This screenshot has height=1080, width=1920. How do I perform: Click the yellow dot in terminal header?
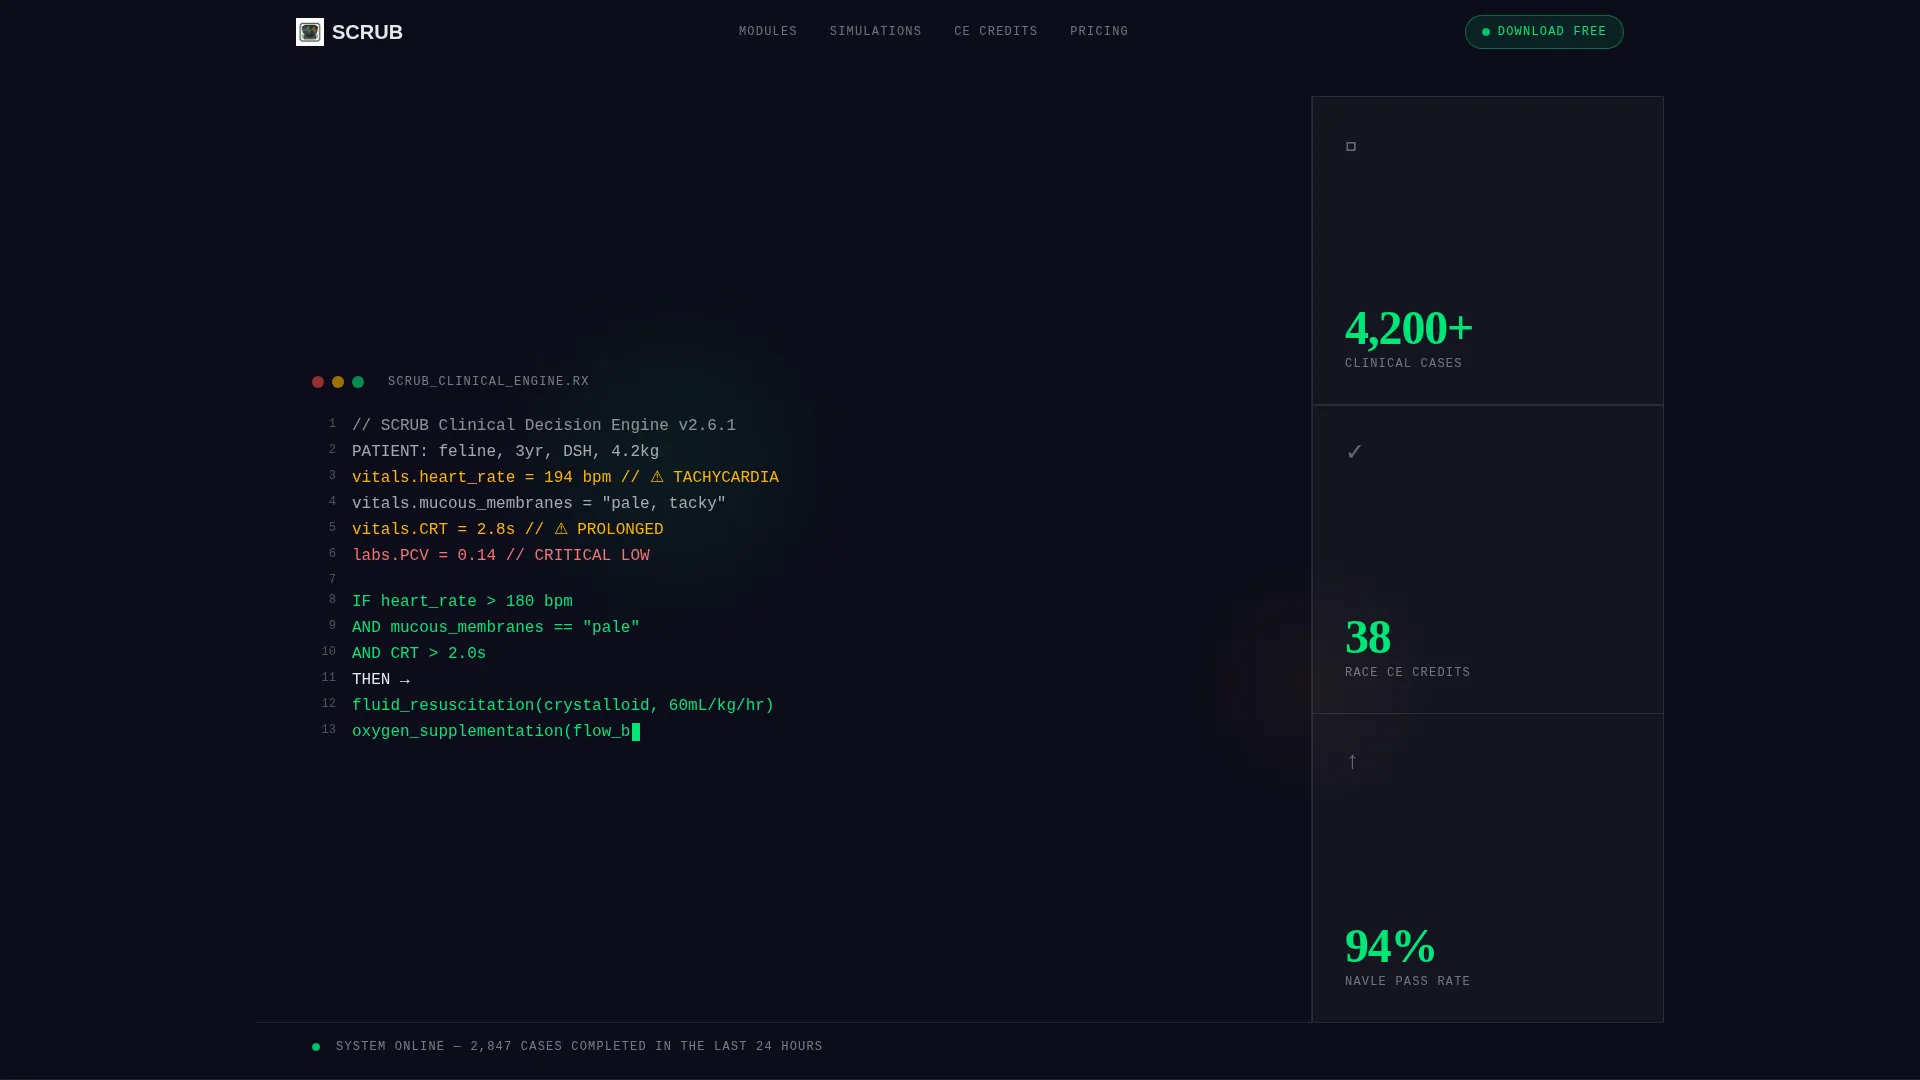[x=338, y=382]
